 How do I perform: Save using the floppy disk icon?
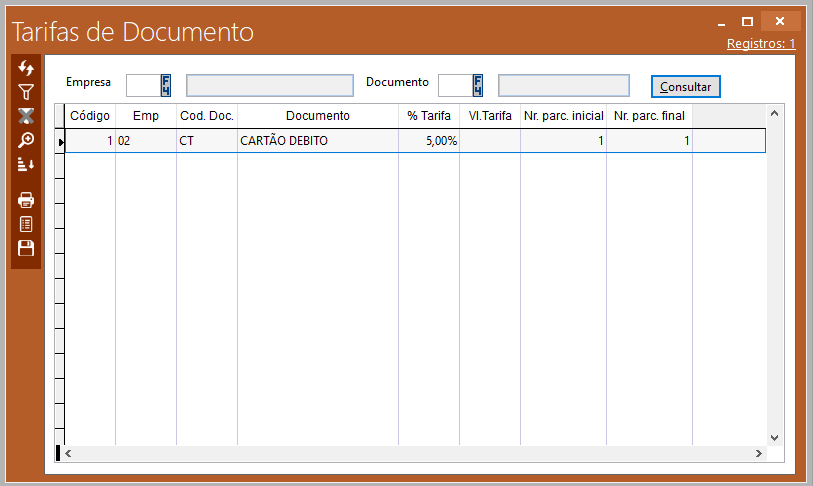tap(26, 248)
